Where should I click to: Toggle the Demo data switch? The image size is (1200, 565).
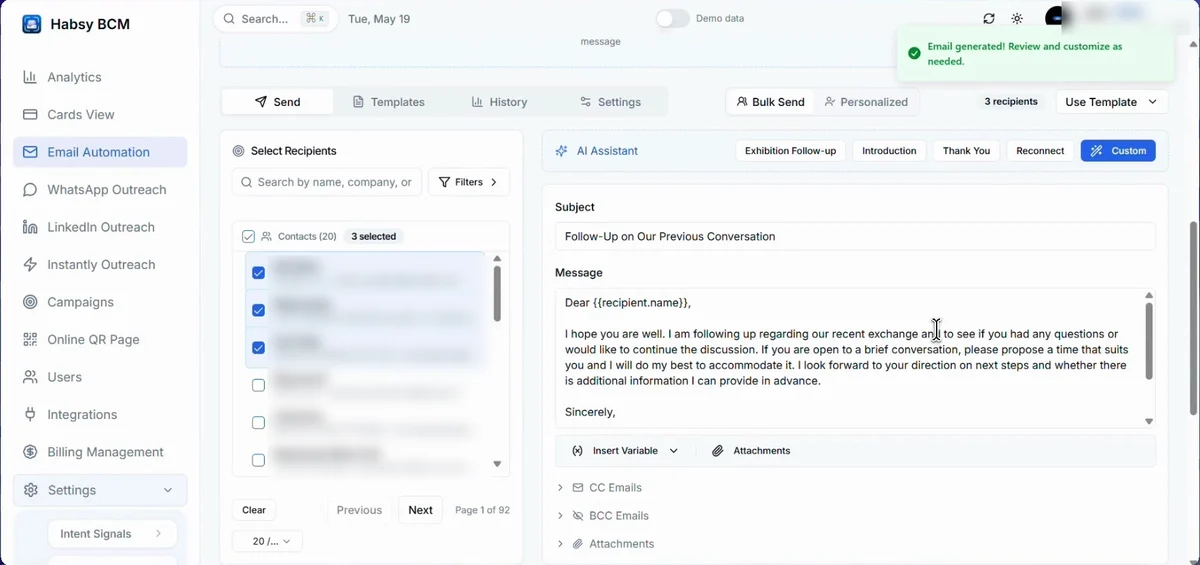coord(673,19)
